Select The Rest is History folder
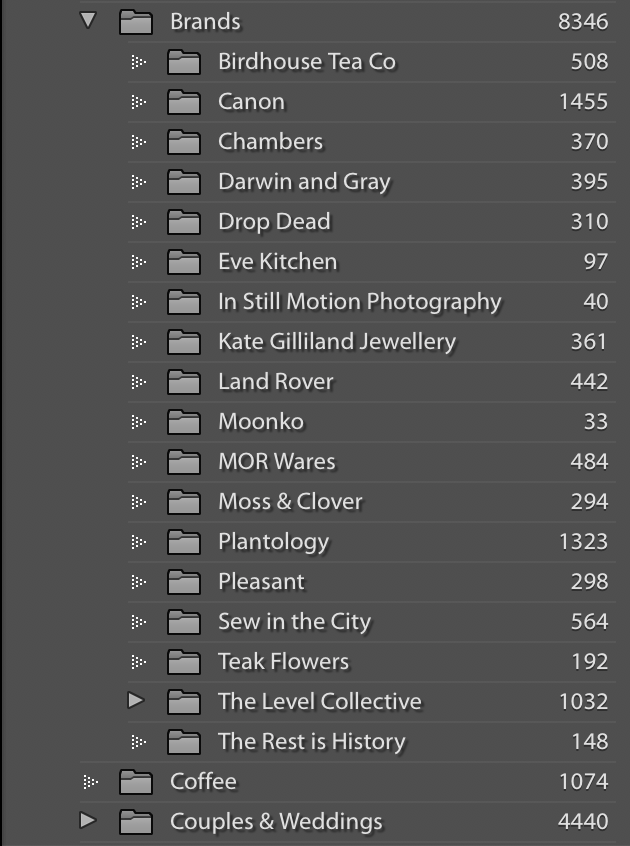630x846 pixels. pyautogui.click(x=312, y=741)
